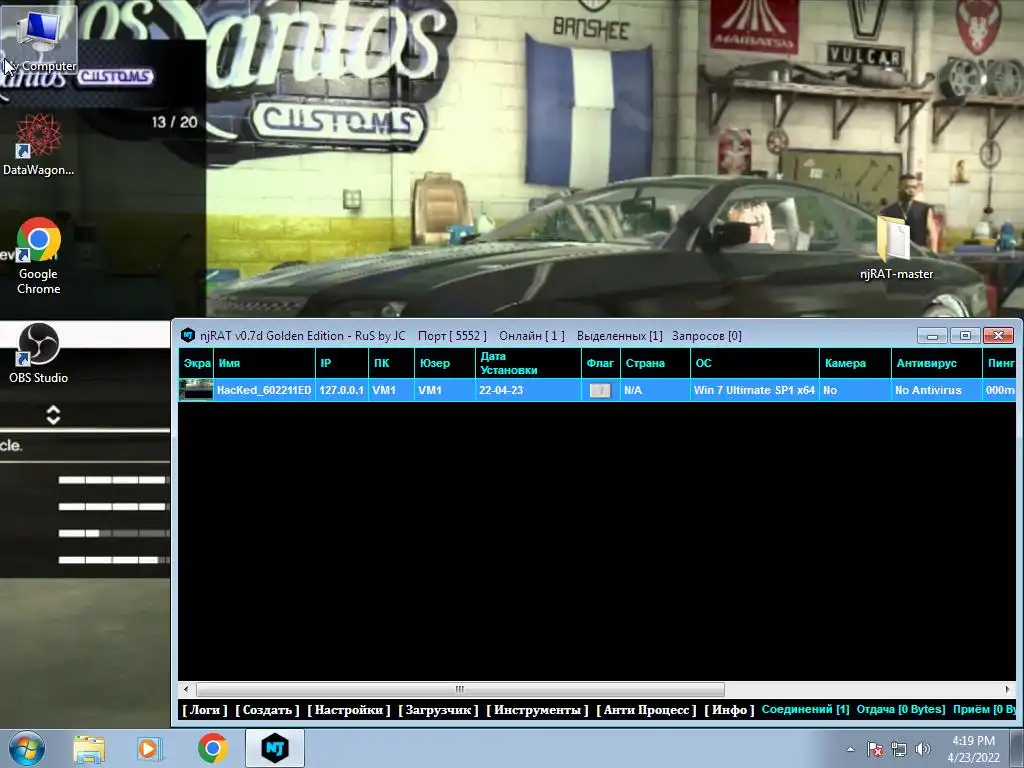The height and width of the screenshot is (768, 1024).
Task: Select the Google Chrome desktop shortcut
Action: [x=39, y=256]
